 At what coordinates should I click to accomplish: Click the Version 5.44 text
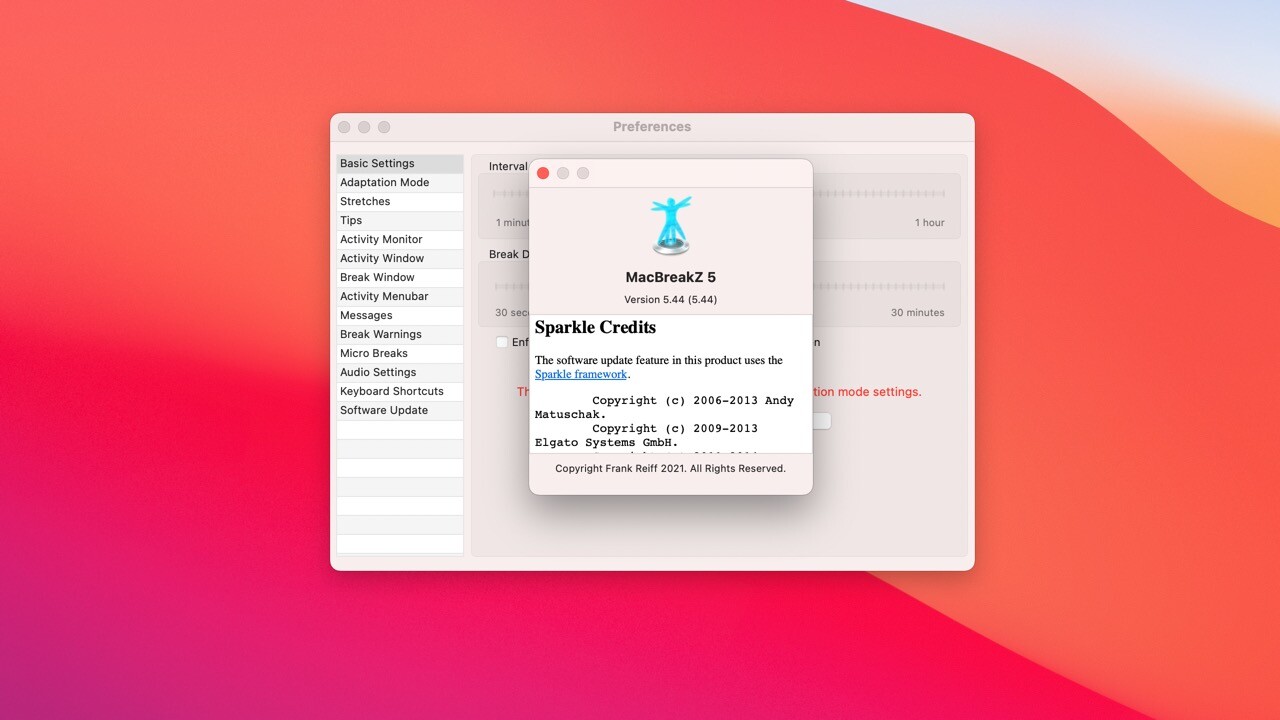click(x=670, y=299)
